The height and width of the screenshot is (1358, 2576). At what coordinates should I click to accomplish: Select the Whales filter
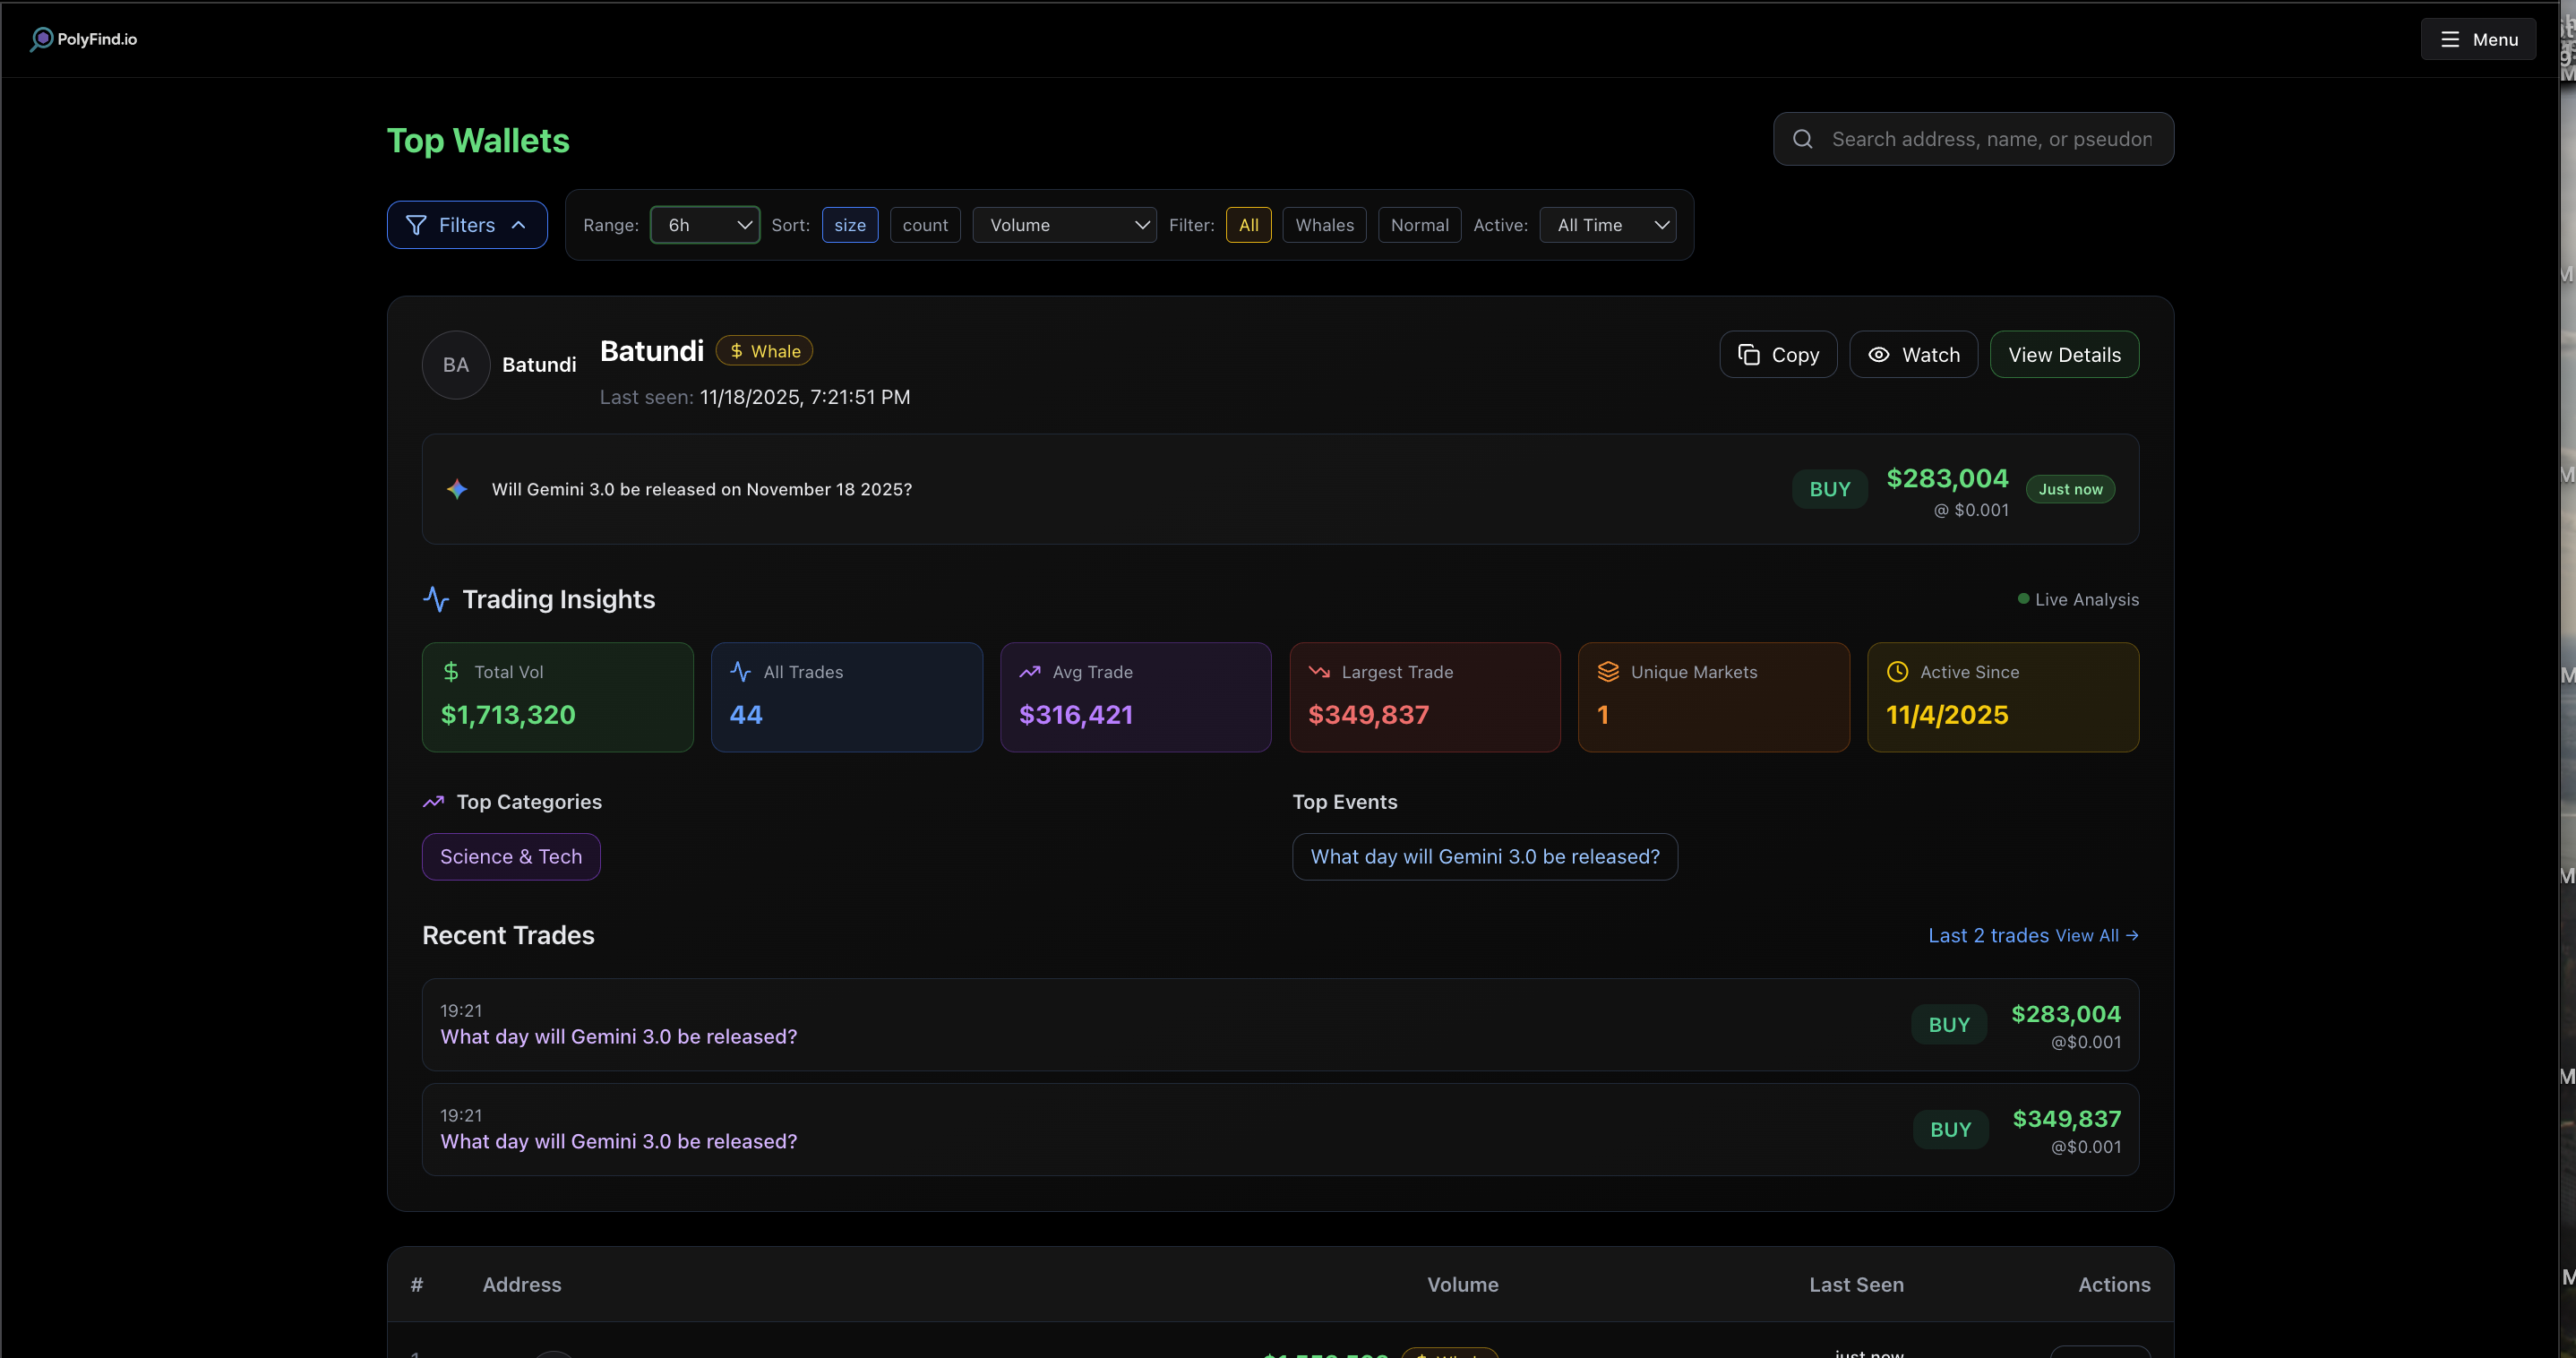point(1324,225)
